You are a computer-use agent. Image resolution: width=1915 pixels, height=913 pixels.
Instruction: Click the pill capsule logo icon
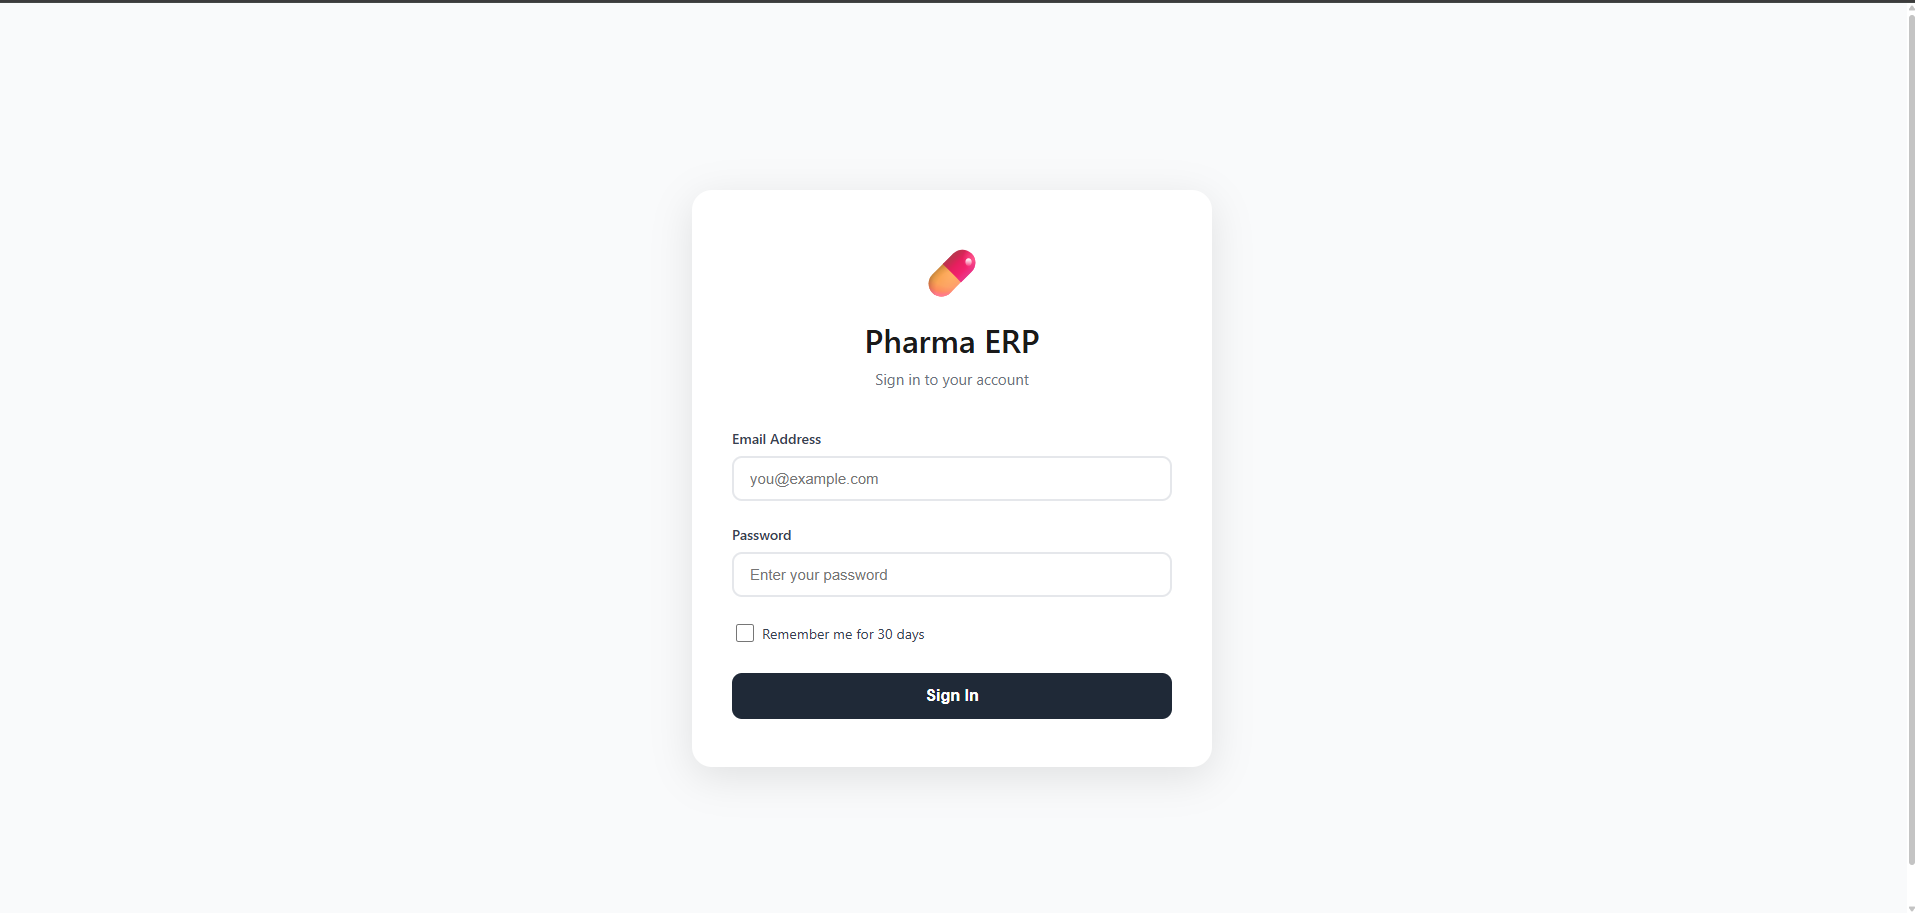(951, 273)
